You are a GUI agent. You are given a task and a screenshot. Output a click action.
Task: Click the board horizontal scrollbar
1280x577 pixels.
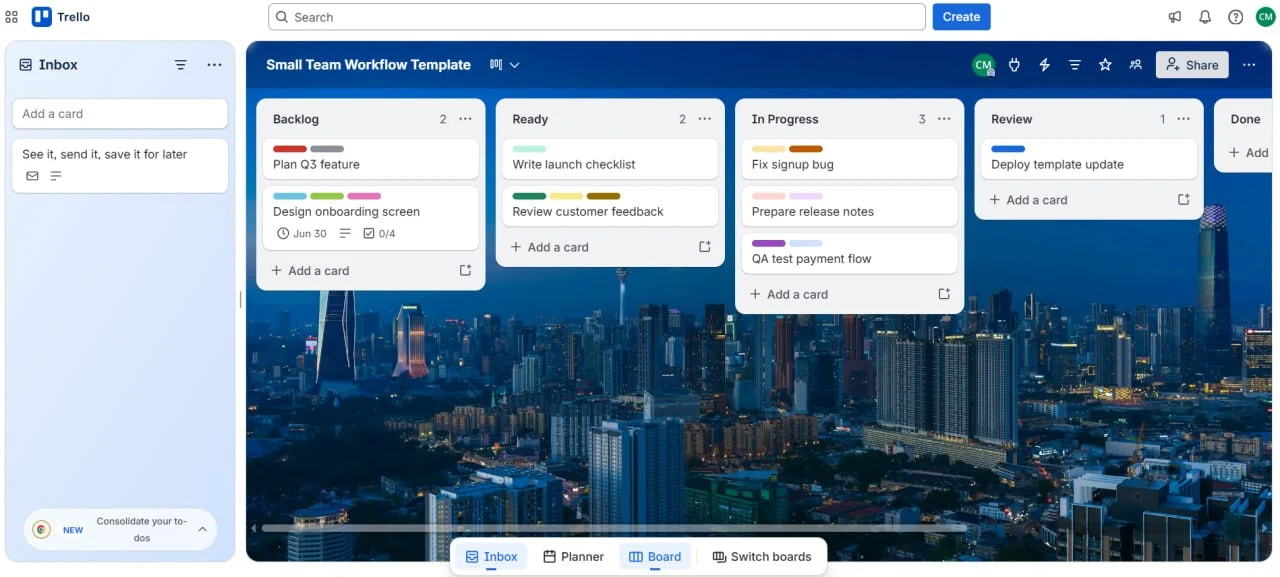(614, 528)
